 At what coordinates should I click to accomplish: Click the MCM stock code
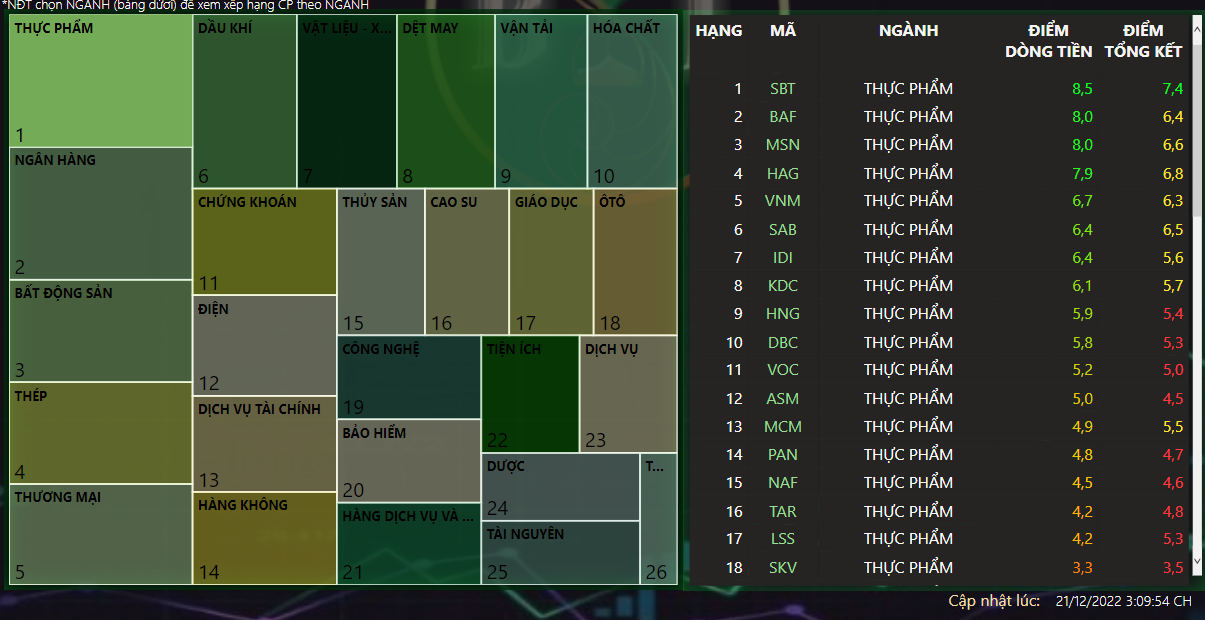pos(783,426)
